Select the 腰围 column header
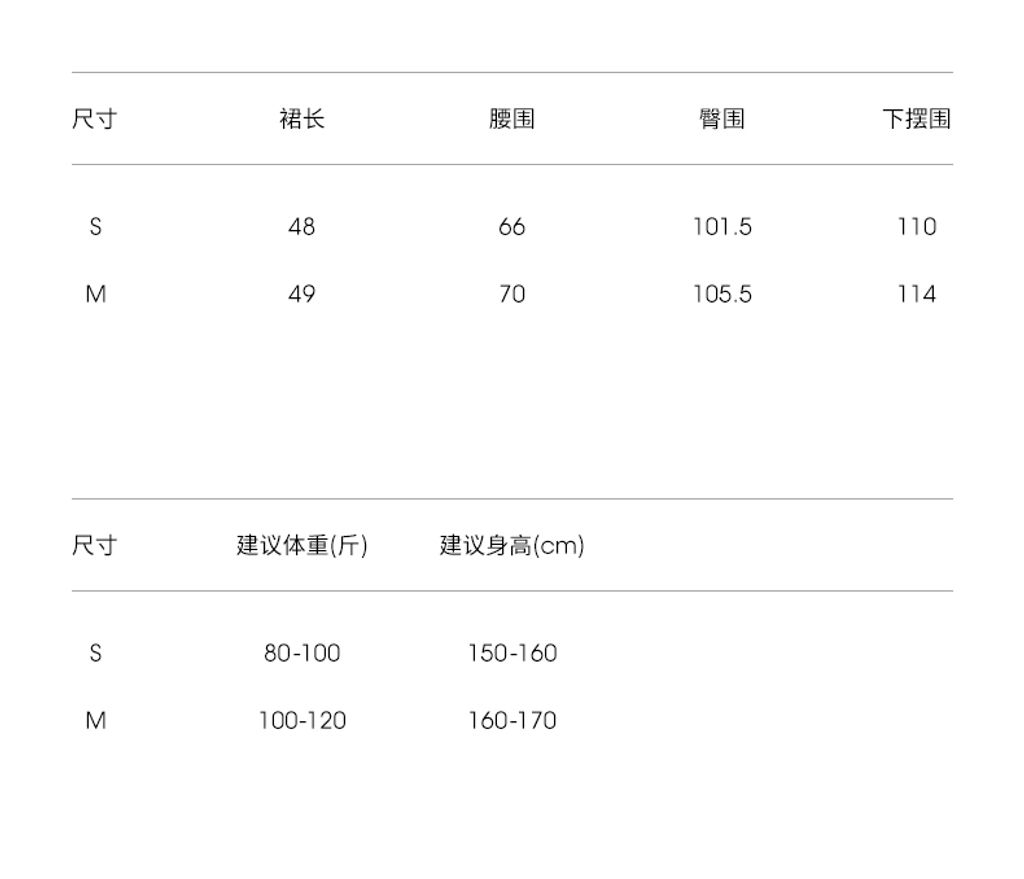This screenshot has width=1024, height=879. tap(512, 119)
